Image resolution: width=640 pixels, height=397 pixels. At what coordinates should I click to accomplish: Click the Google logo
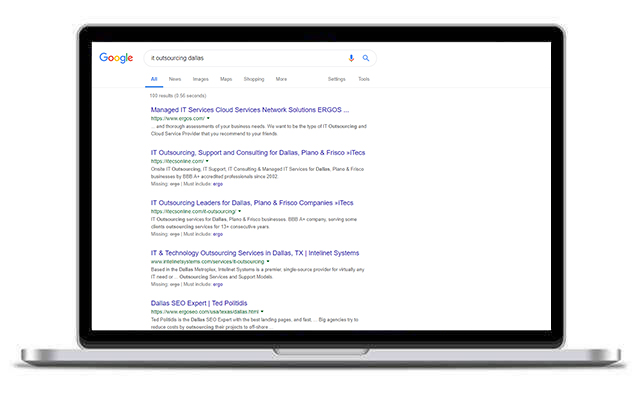(x=116, y=58)
